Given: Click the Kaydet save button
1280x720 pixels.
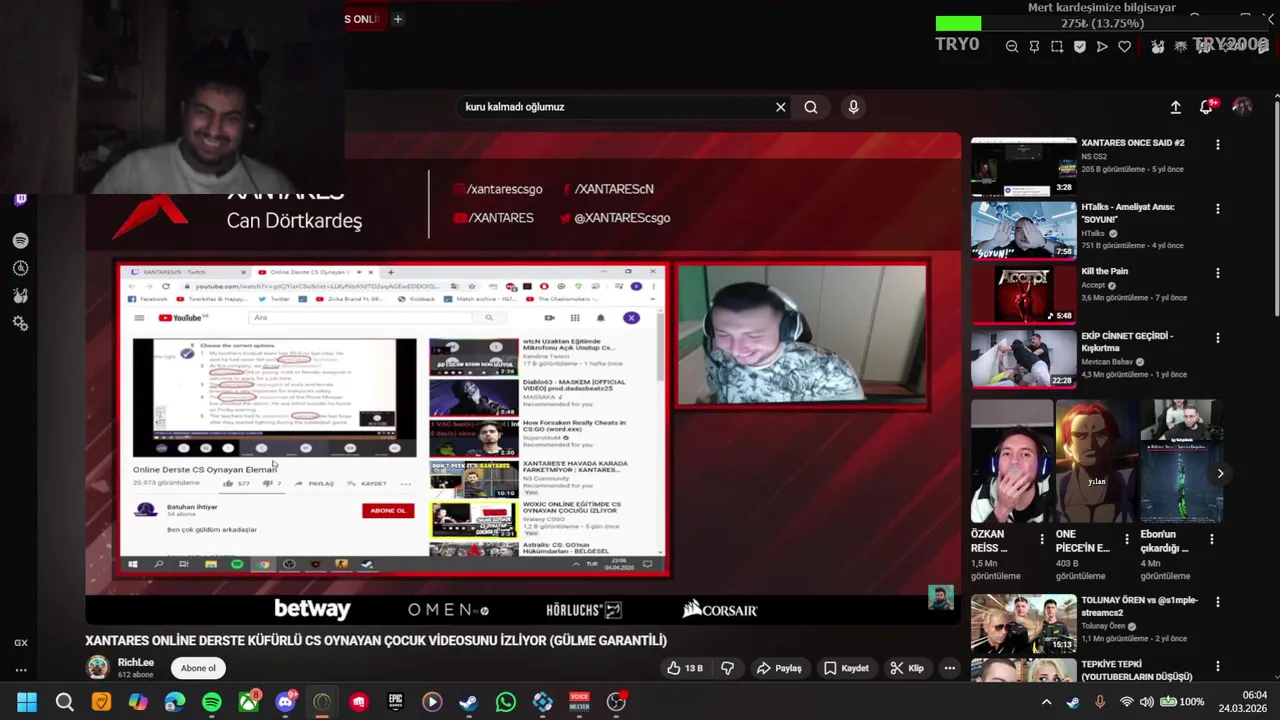Looking at the screenshot, I should tap(846, 668).
